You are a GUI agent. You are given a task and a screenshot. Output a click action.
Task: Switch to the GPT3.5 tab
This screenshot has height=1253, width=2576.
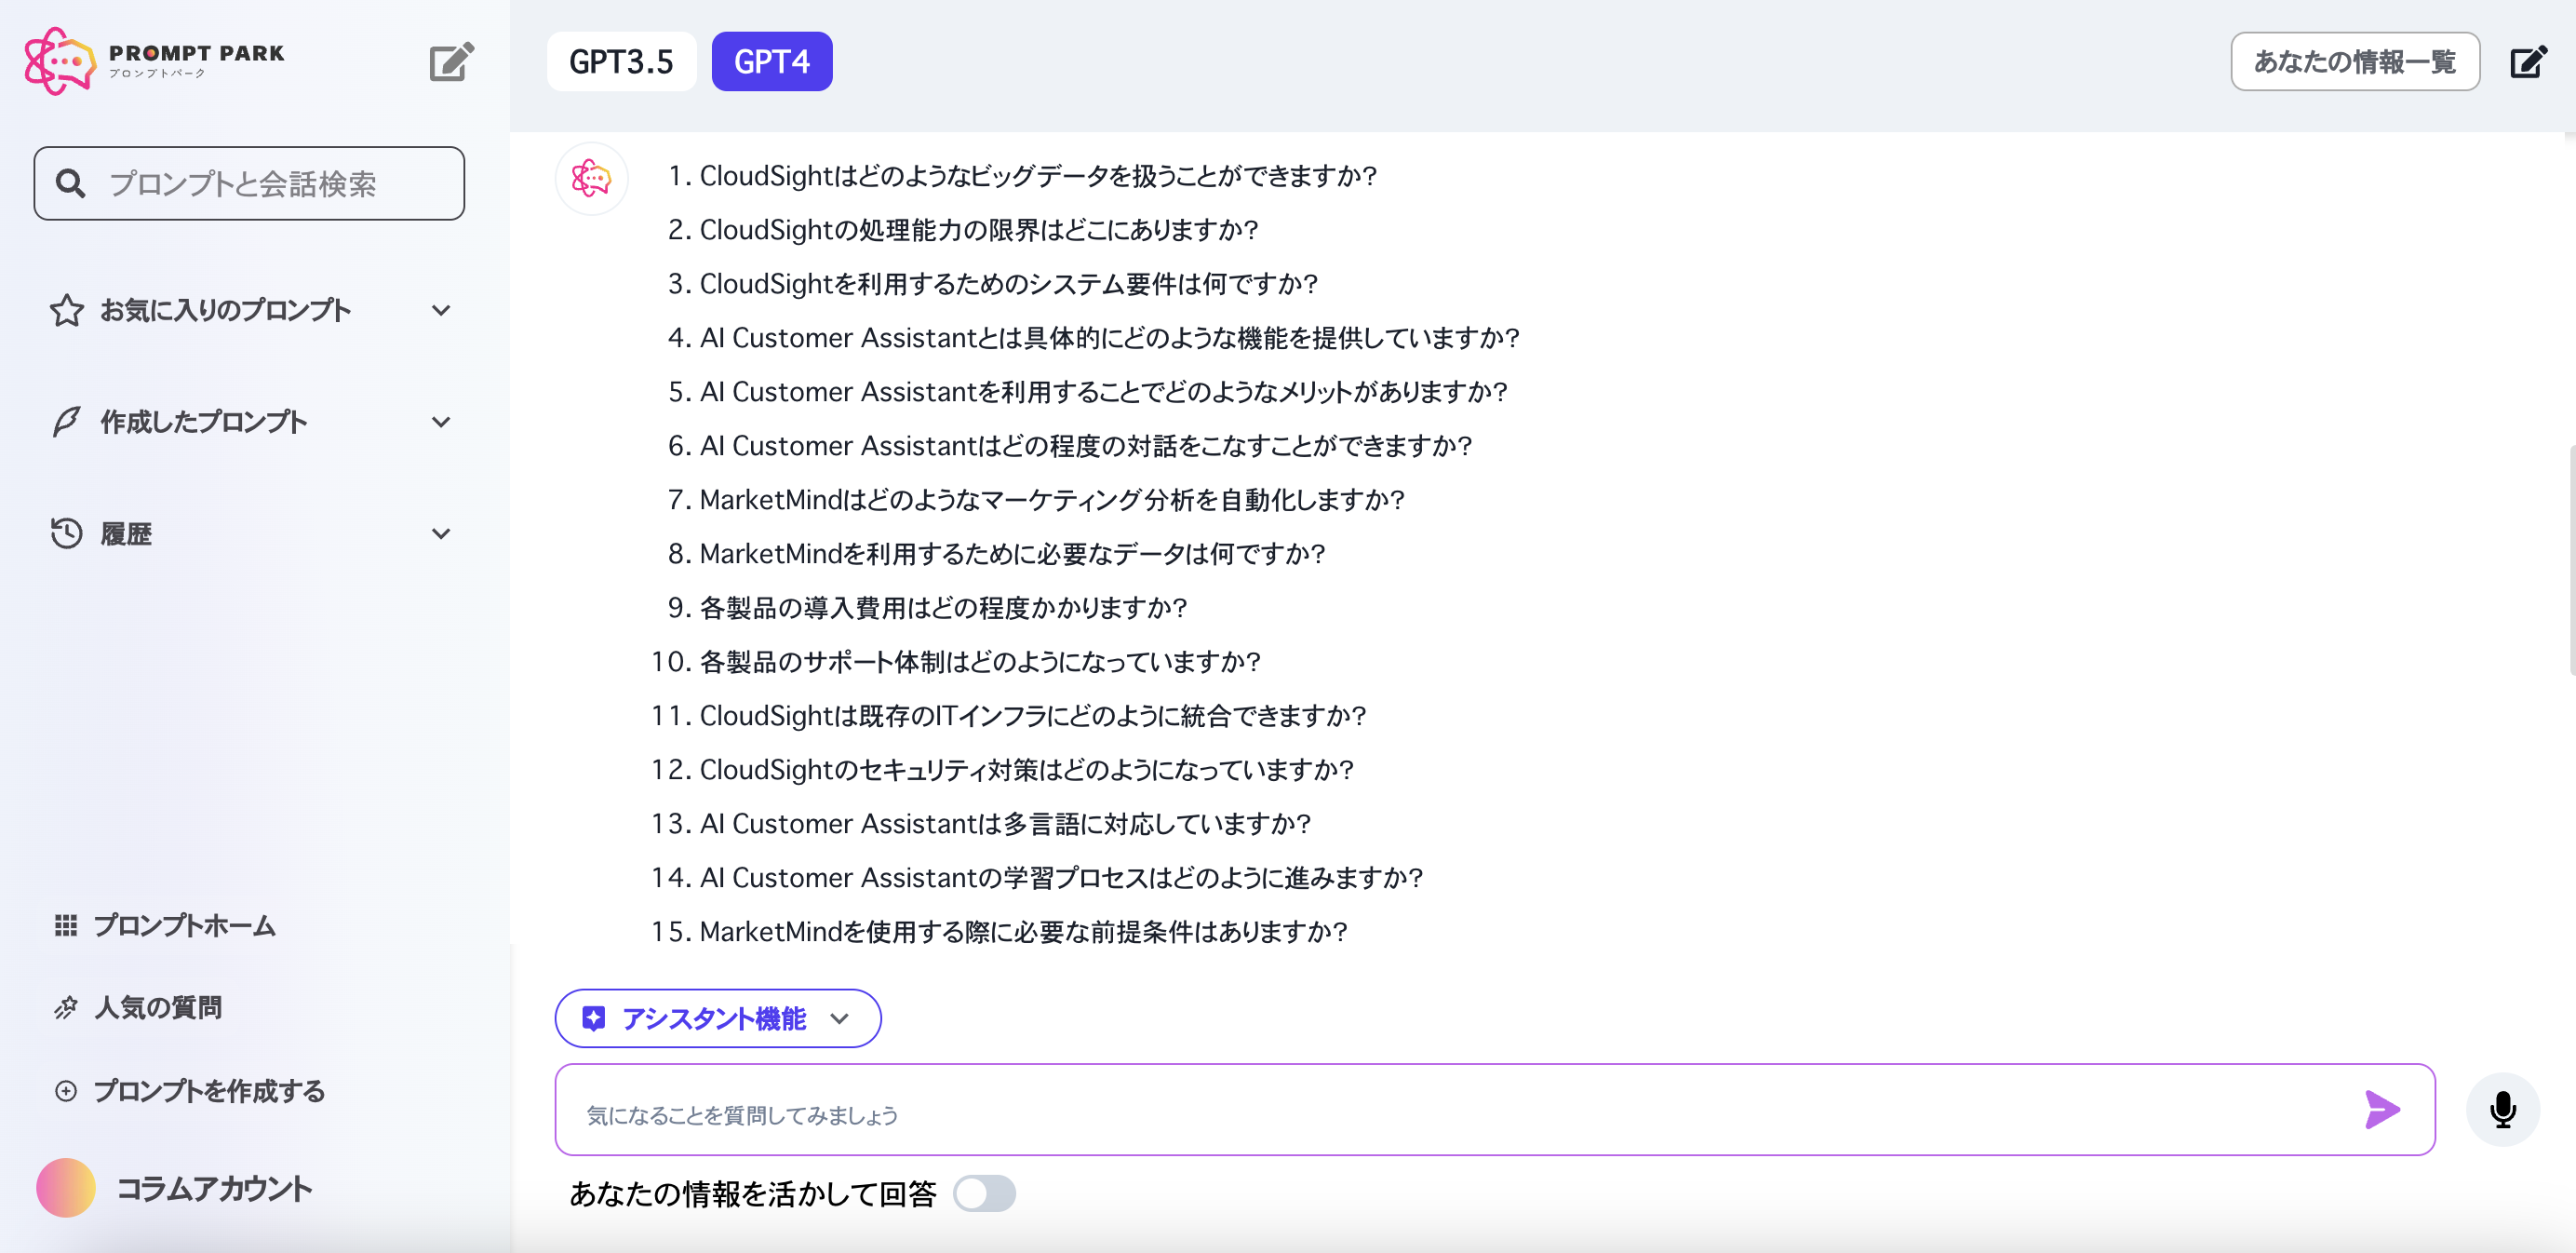coord(621,62)
